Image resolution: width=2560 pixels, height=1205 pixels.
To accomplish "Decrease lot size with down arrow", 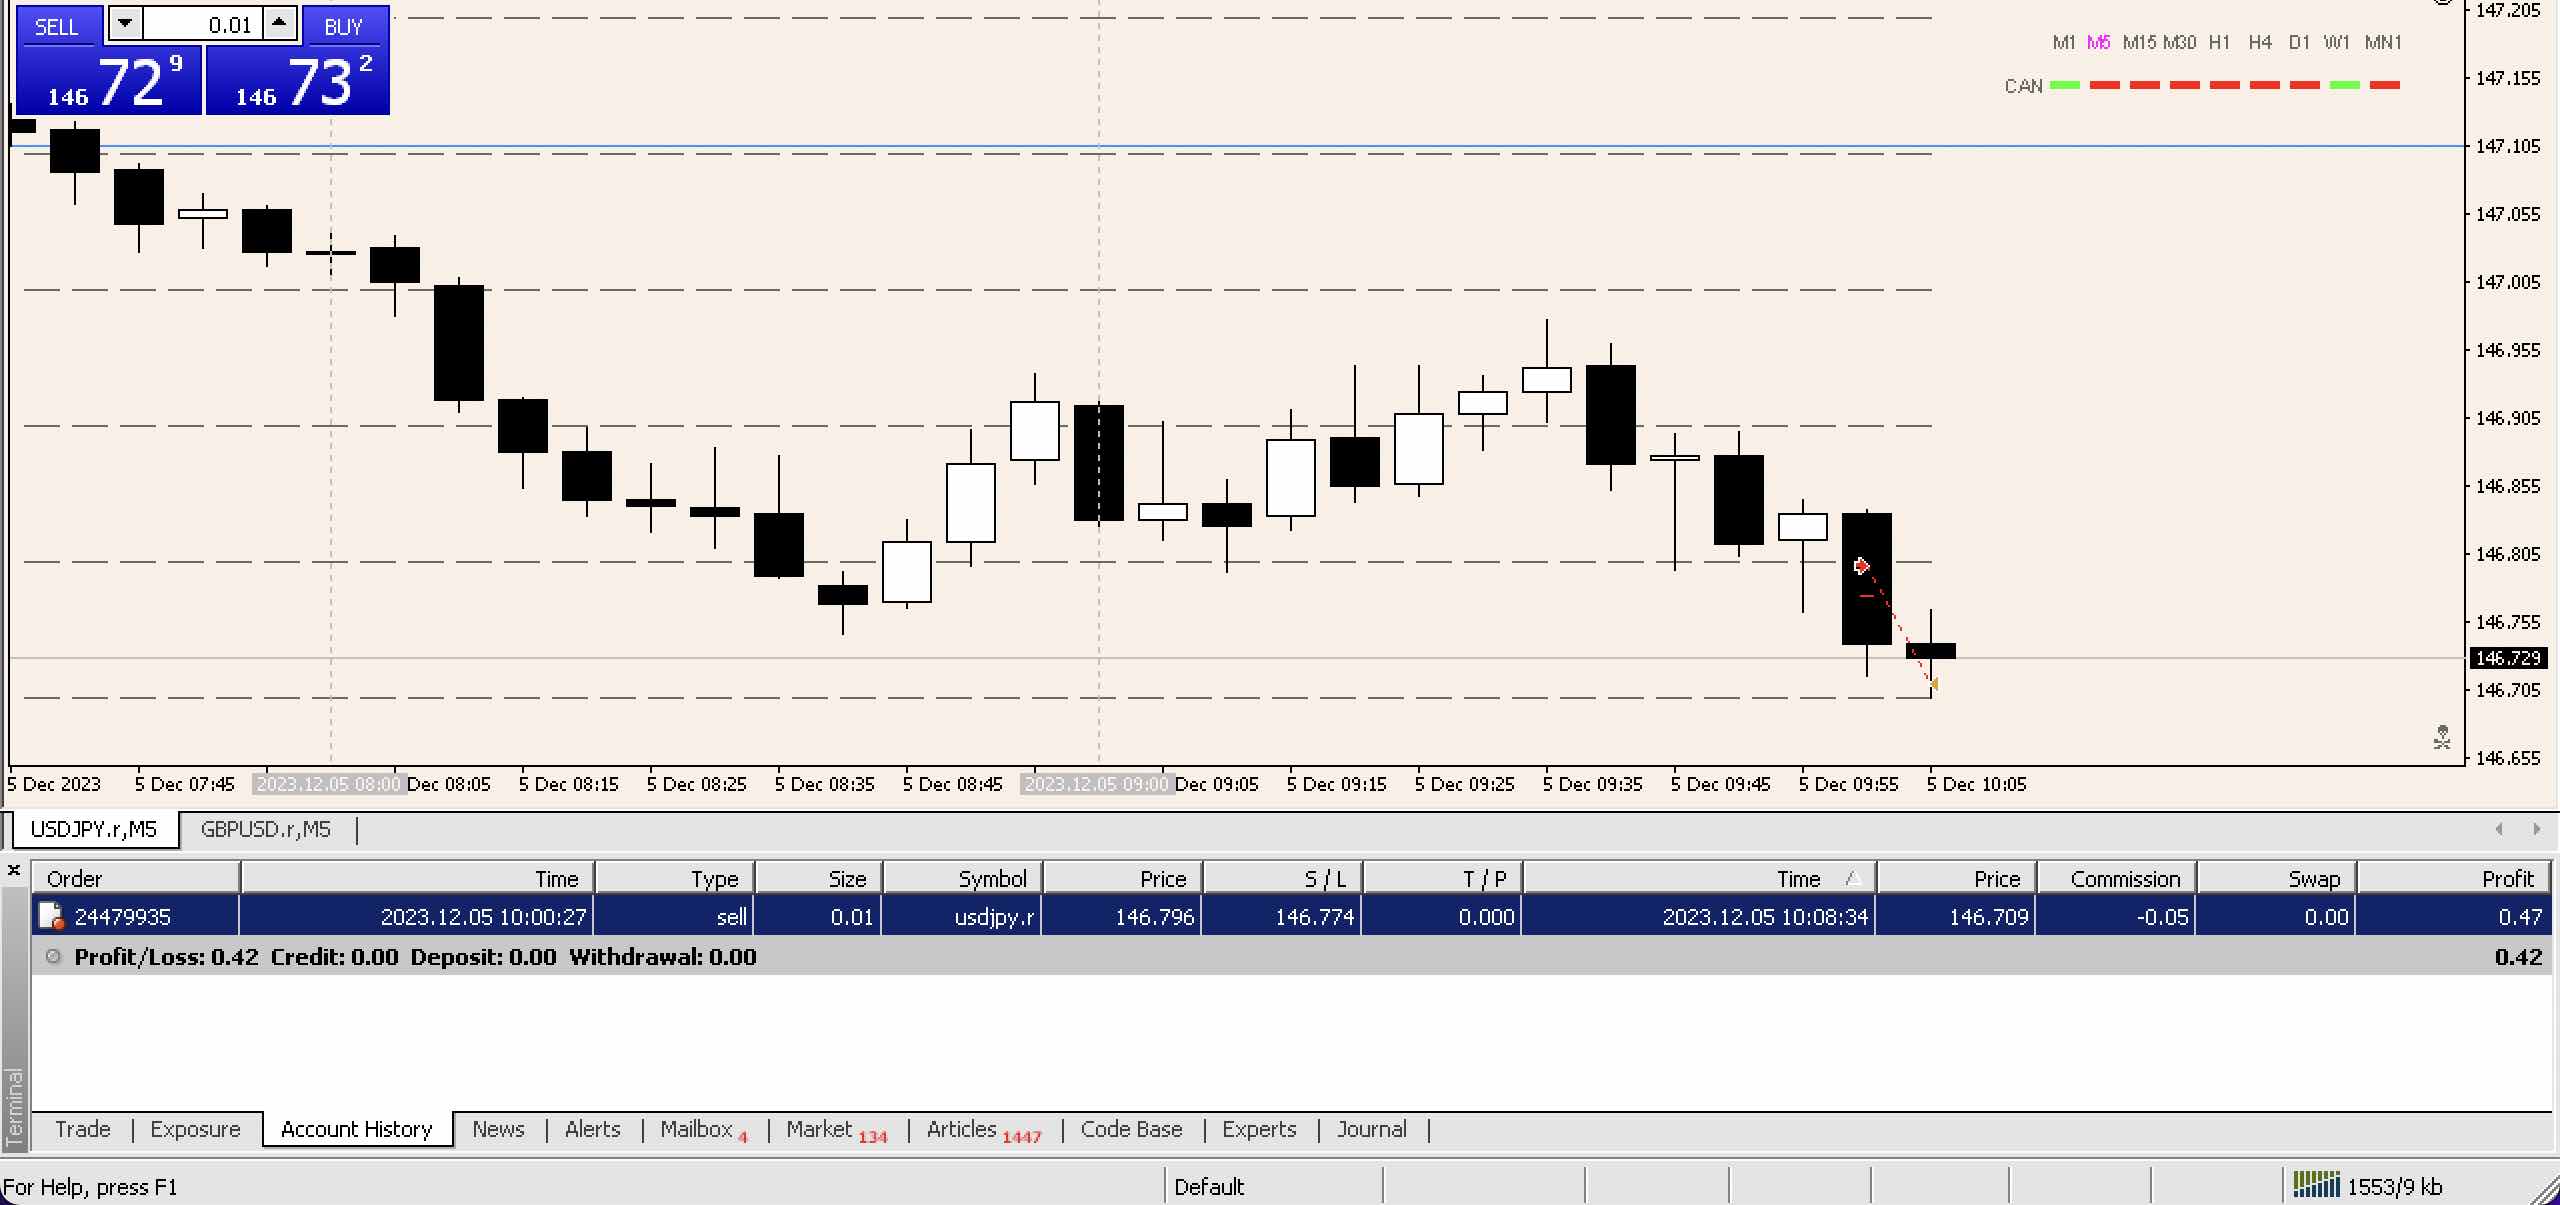I will click(125, 23).
